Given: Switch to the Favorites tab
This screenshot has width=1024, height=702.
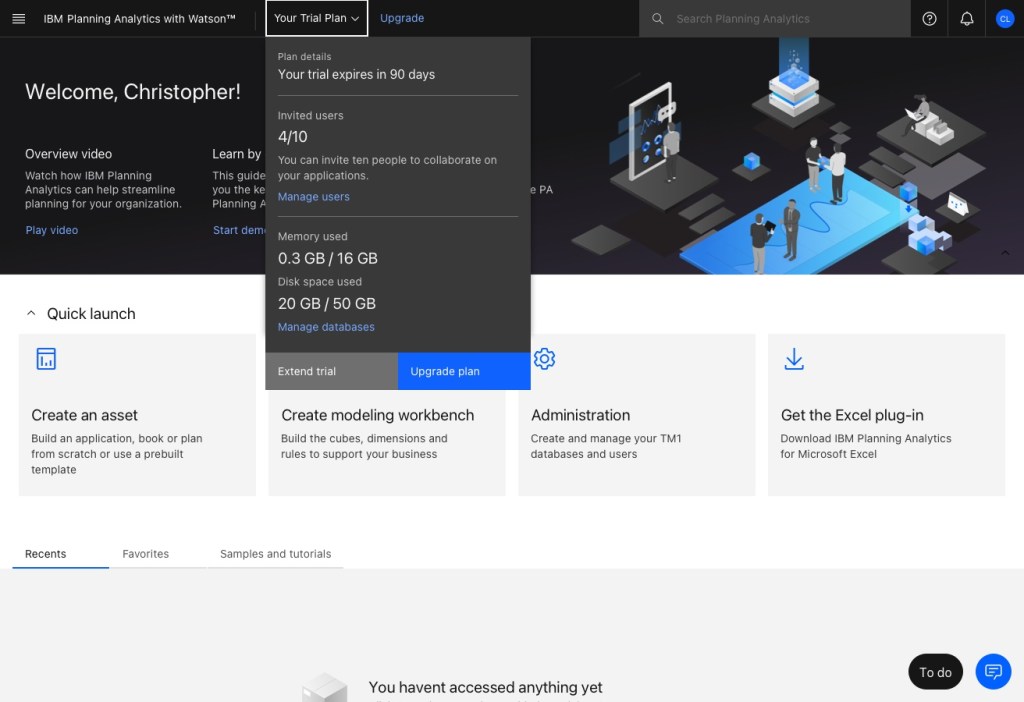Looking at the screenshot, I should point(146,553).
